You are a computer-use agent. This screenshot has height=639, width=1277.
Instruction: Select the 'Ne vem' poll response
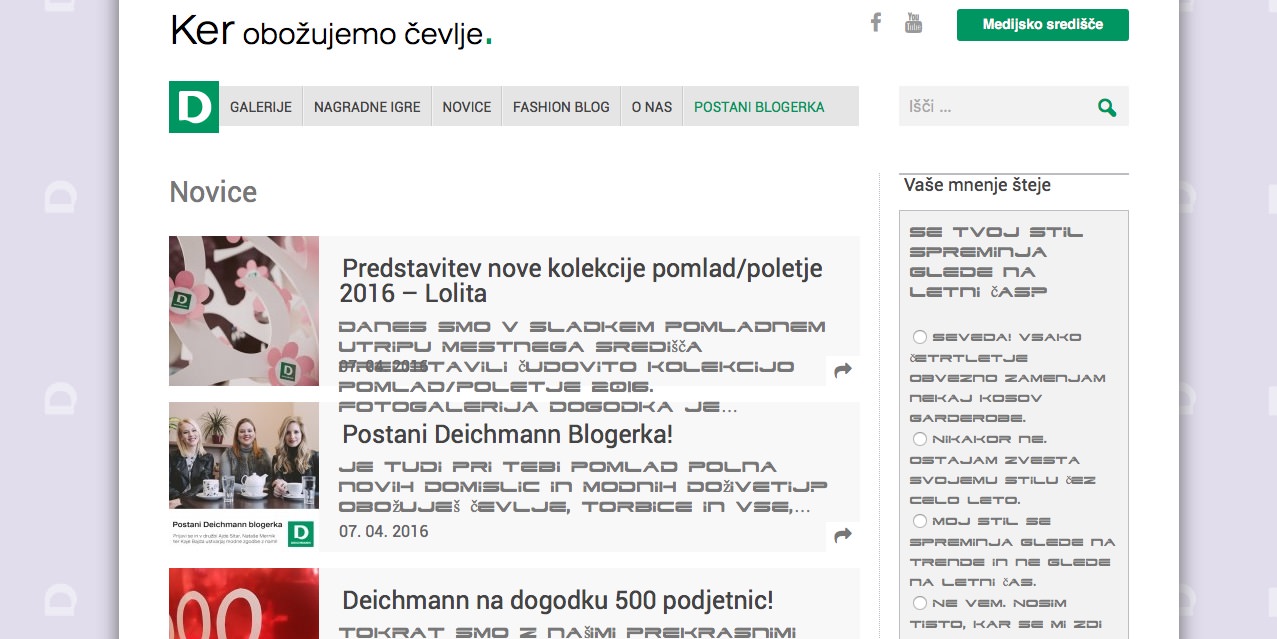(919, 602)
